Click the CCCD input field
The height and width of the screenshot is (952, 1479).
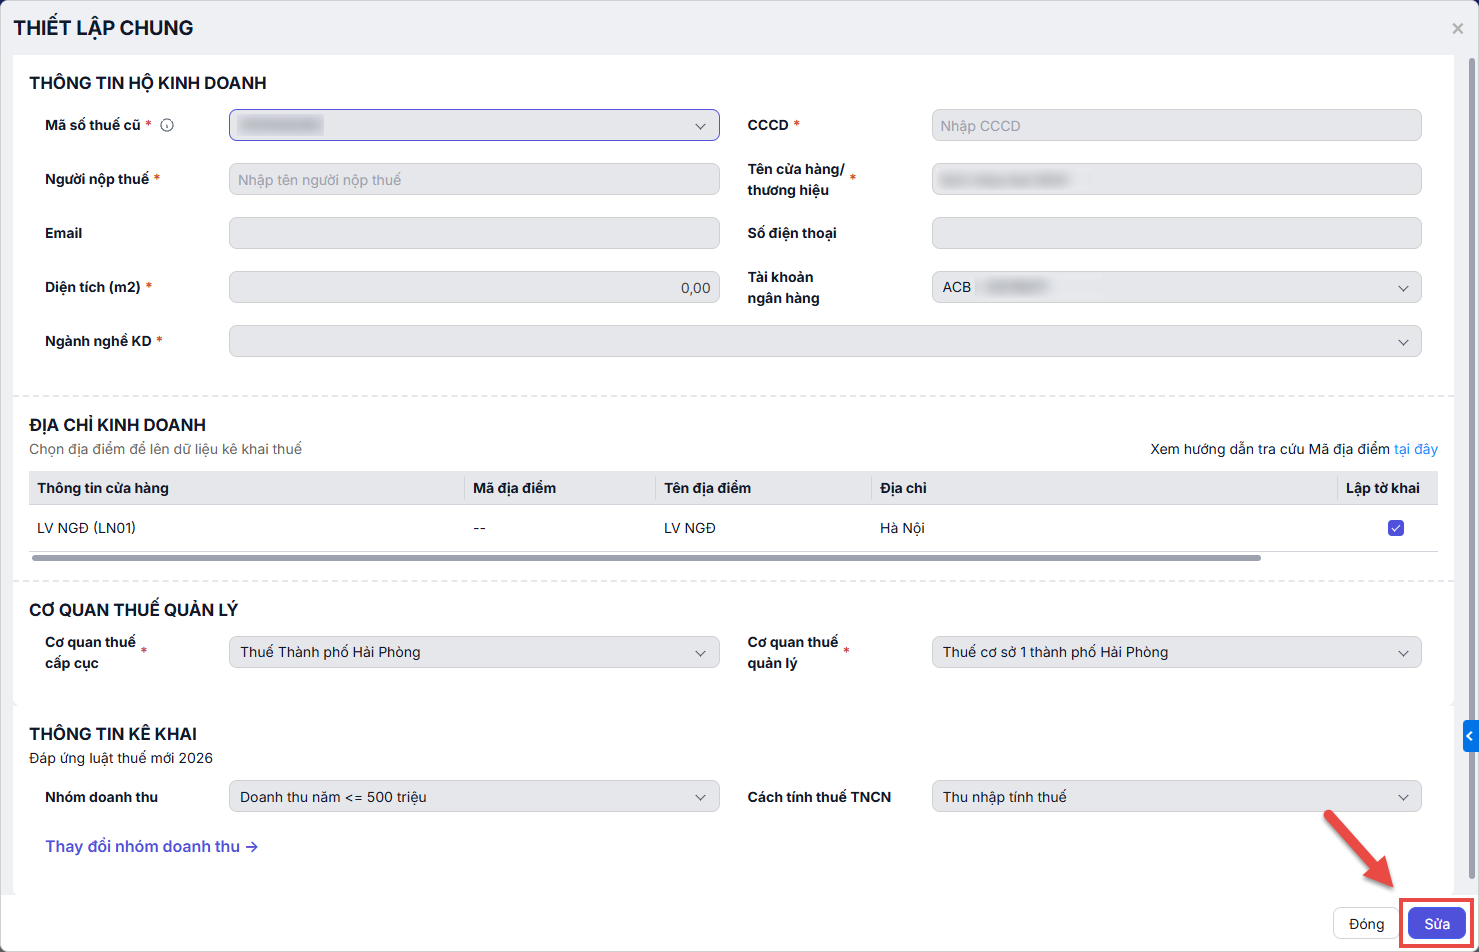[1176, 126]
